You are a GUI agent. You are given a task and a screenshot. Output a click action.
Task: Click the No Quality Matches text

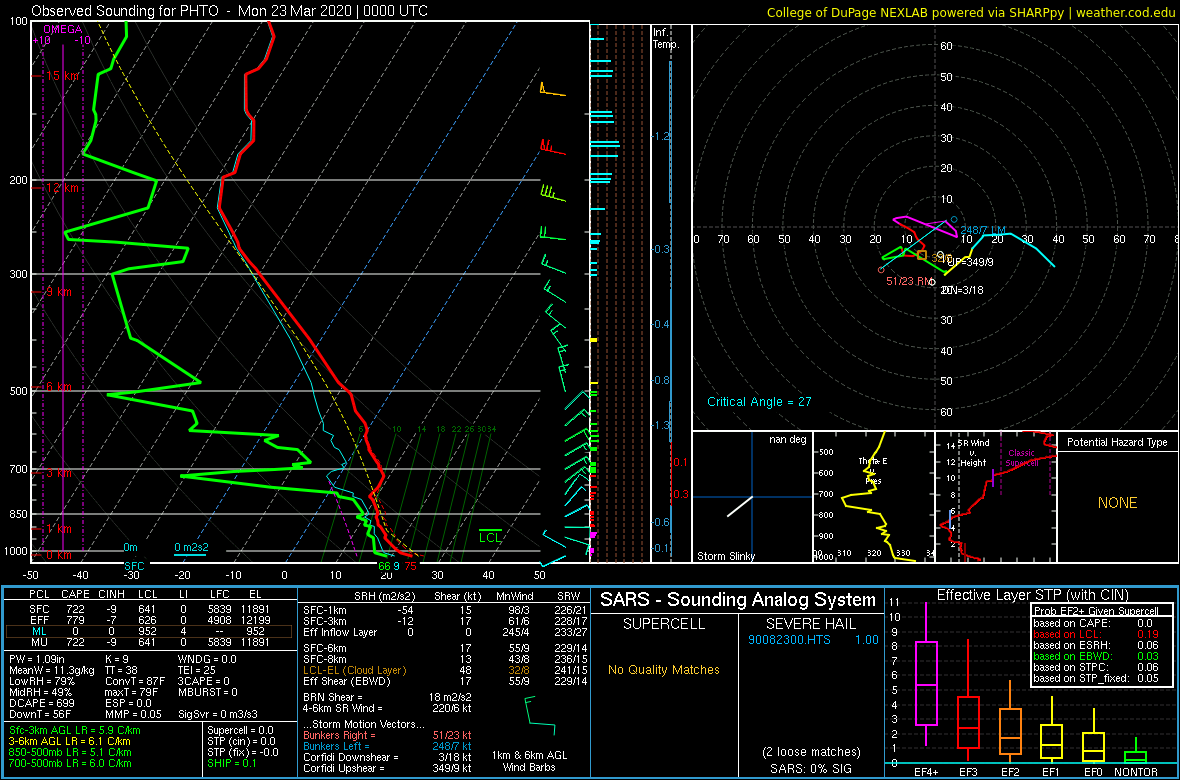[x=663, y=669]
